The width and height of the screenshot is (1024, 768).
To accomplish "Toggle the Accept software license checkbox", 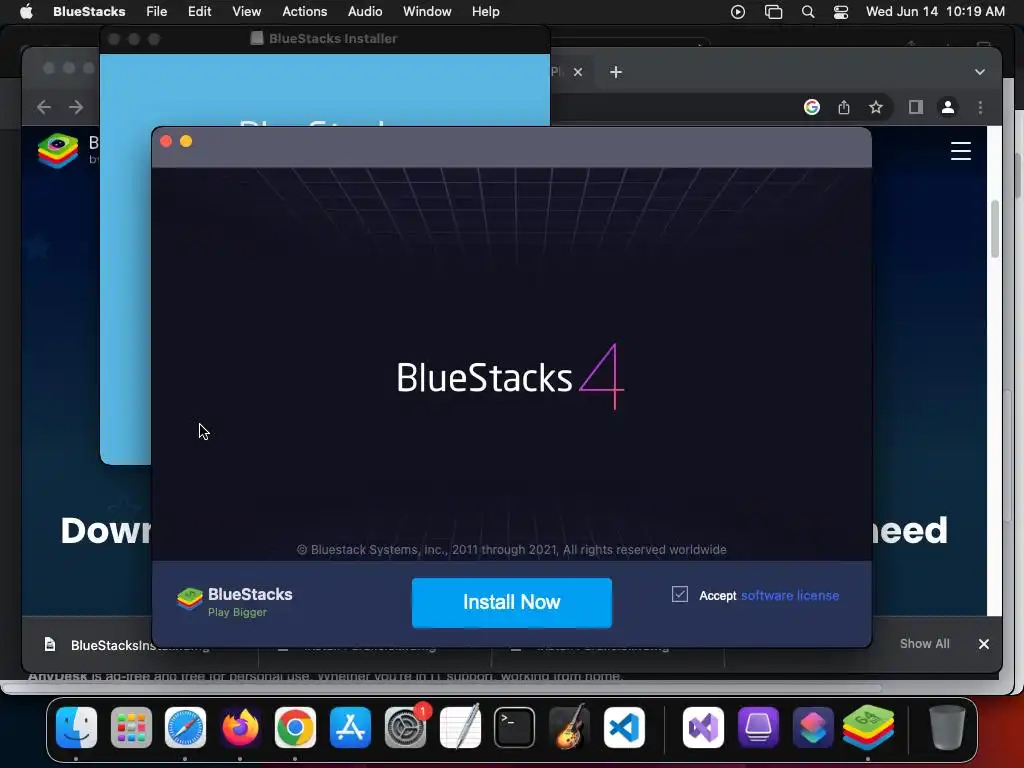I will tap(680, 594).
